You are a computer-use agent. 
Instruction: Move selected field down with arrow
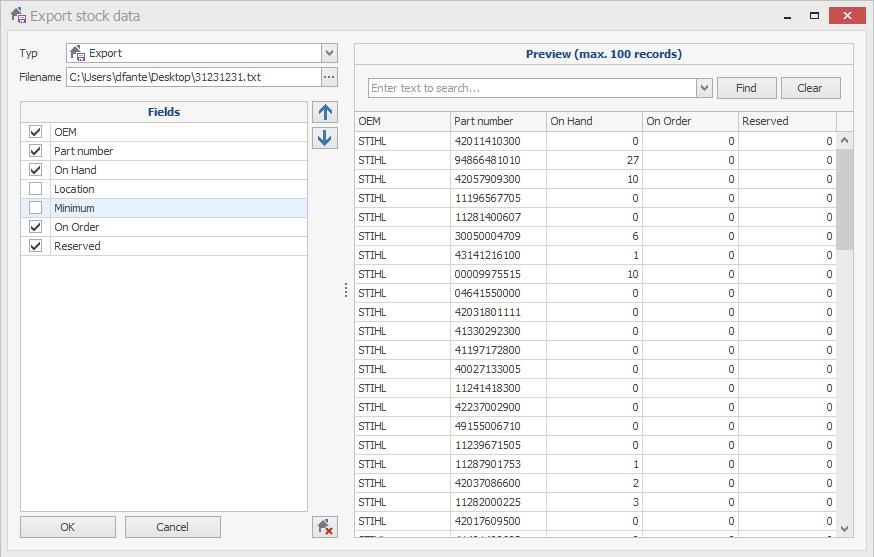[325, 138]
